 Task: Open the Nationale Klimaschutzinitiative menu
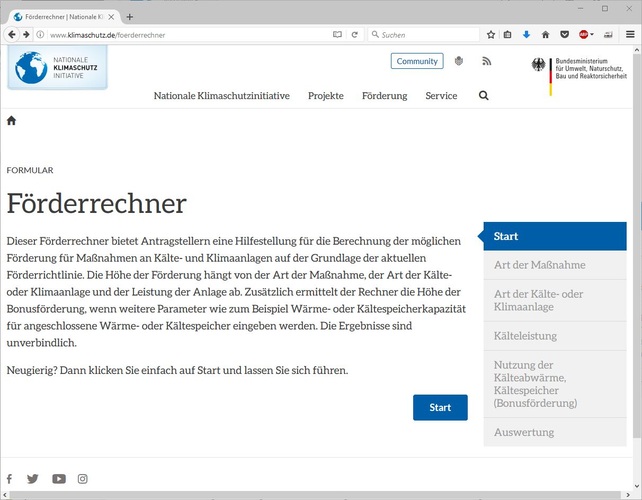point(221,96)
